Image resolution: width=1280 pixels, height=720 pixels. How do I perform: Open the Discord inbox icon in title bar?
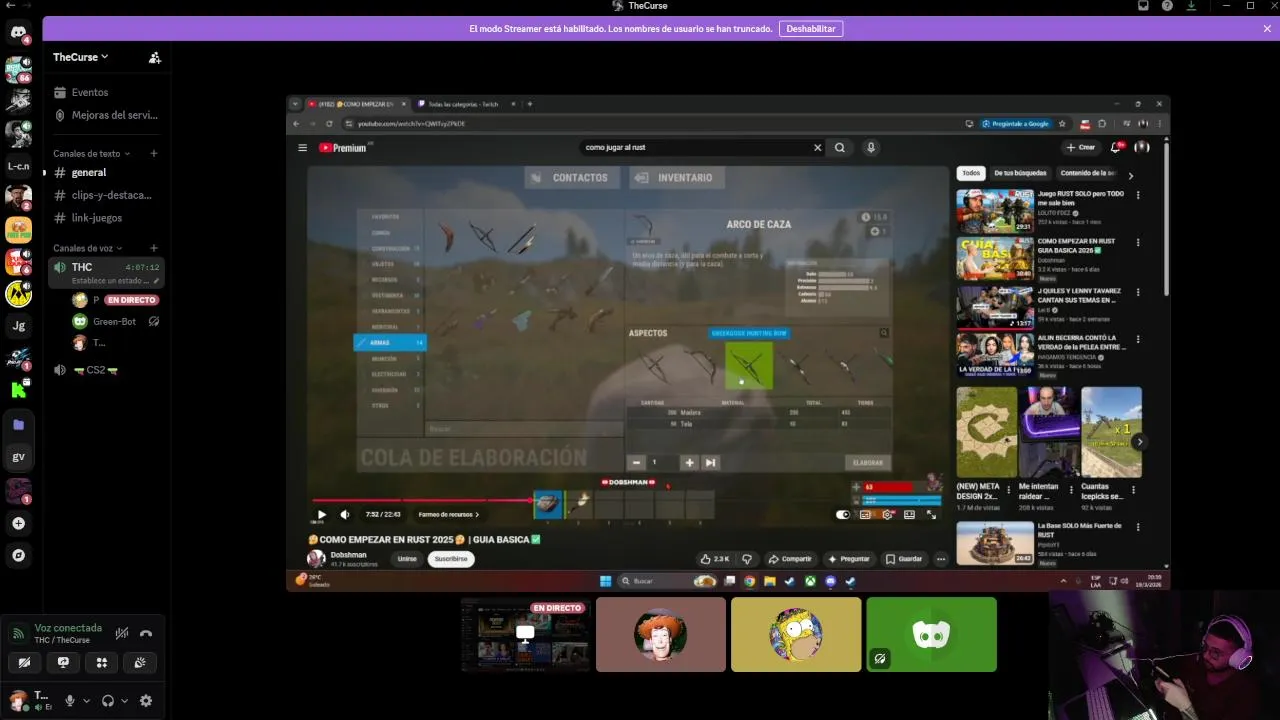tap(1144, 6)
